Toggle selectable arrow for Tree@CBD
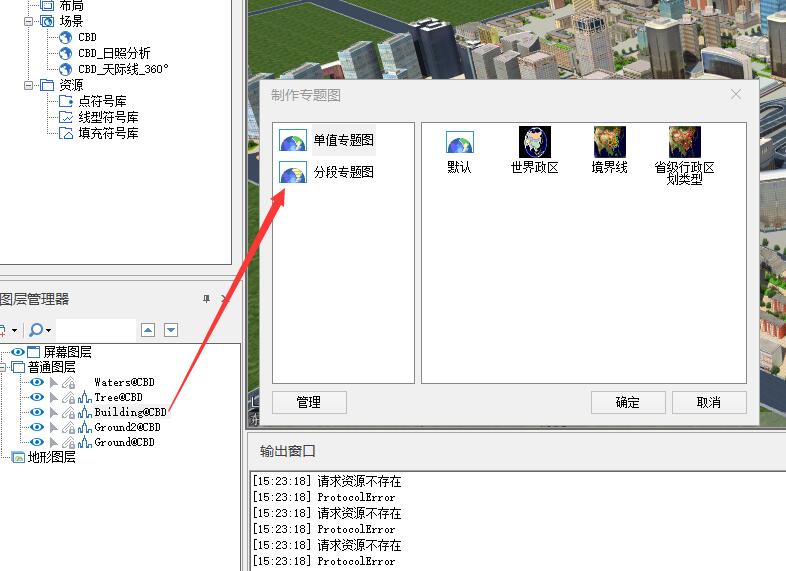Viewport: 786px width, 571px height. coord(54,398)
